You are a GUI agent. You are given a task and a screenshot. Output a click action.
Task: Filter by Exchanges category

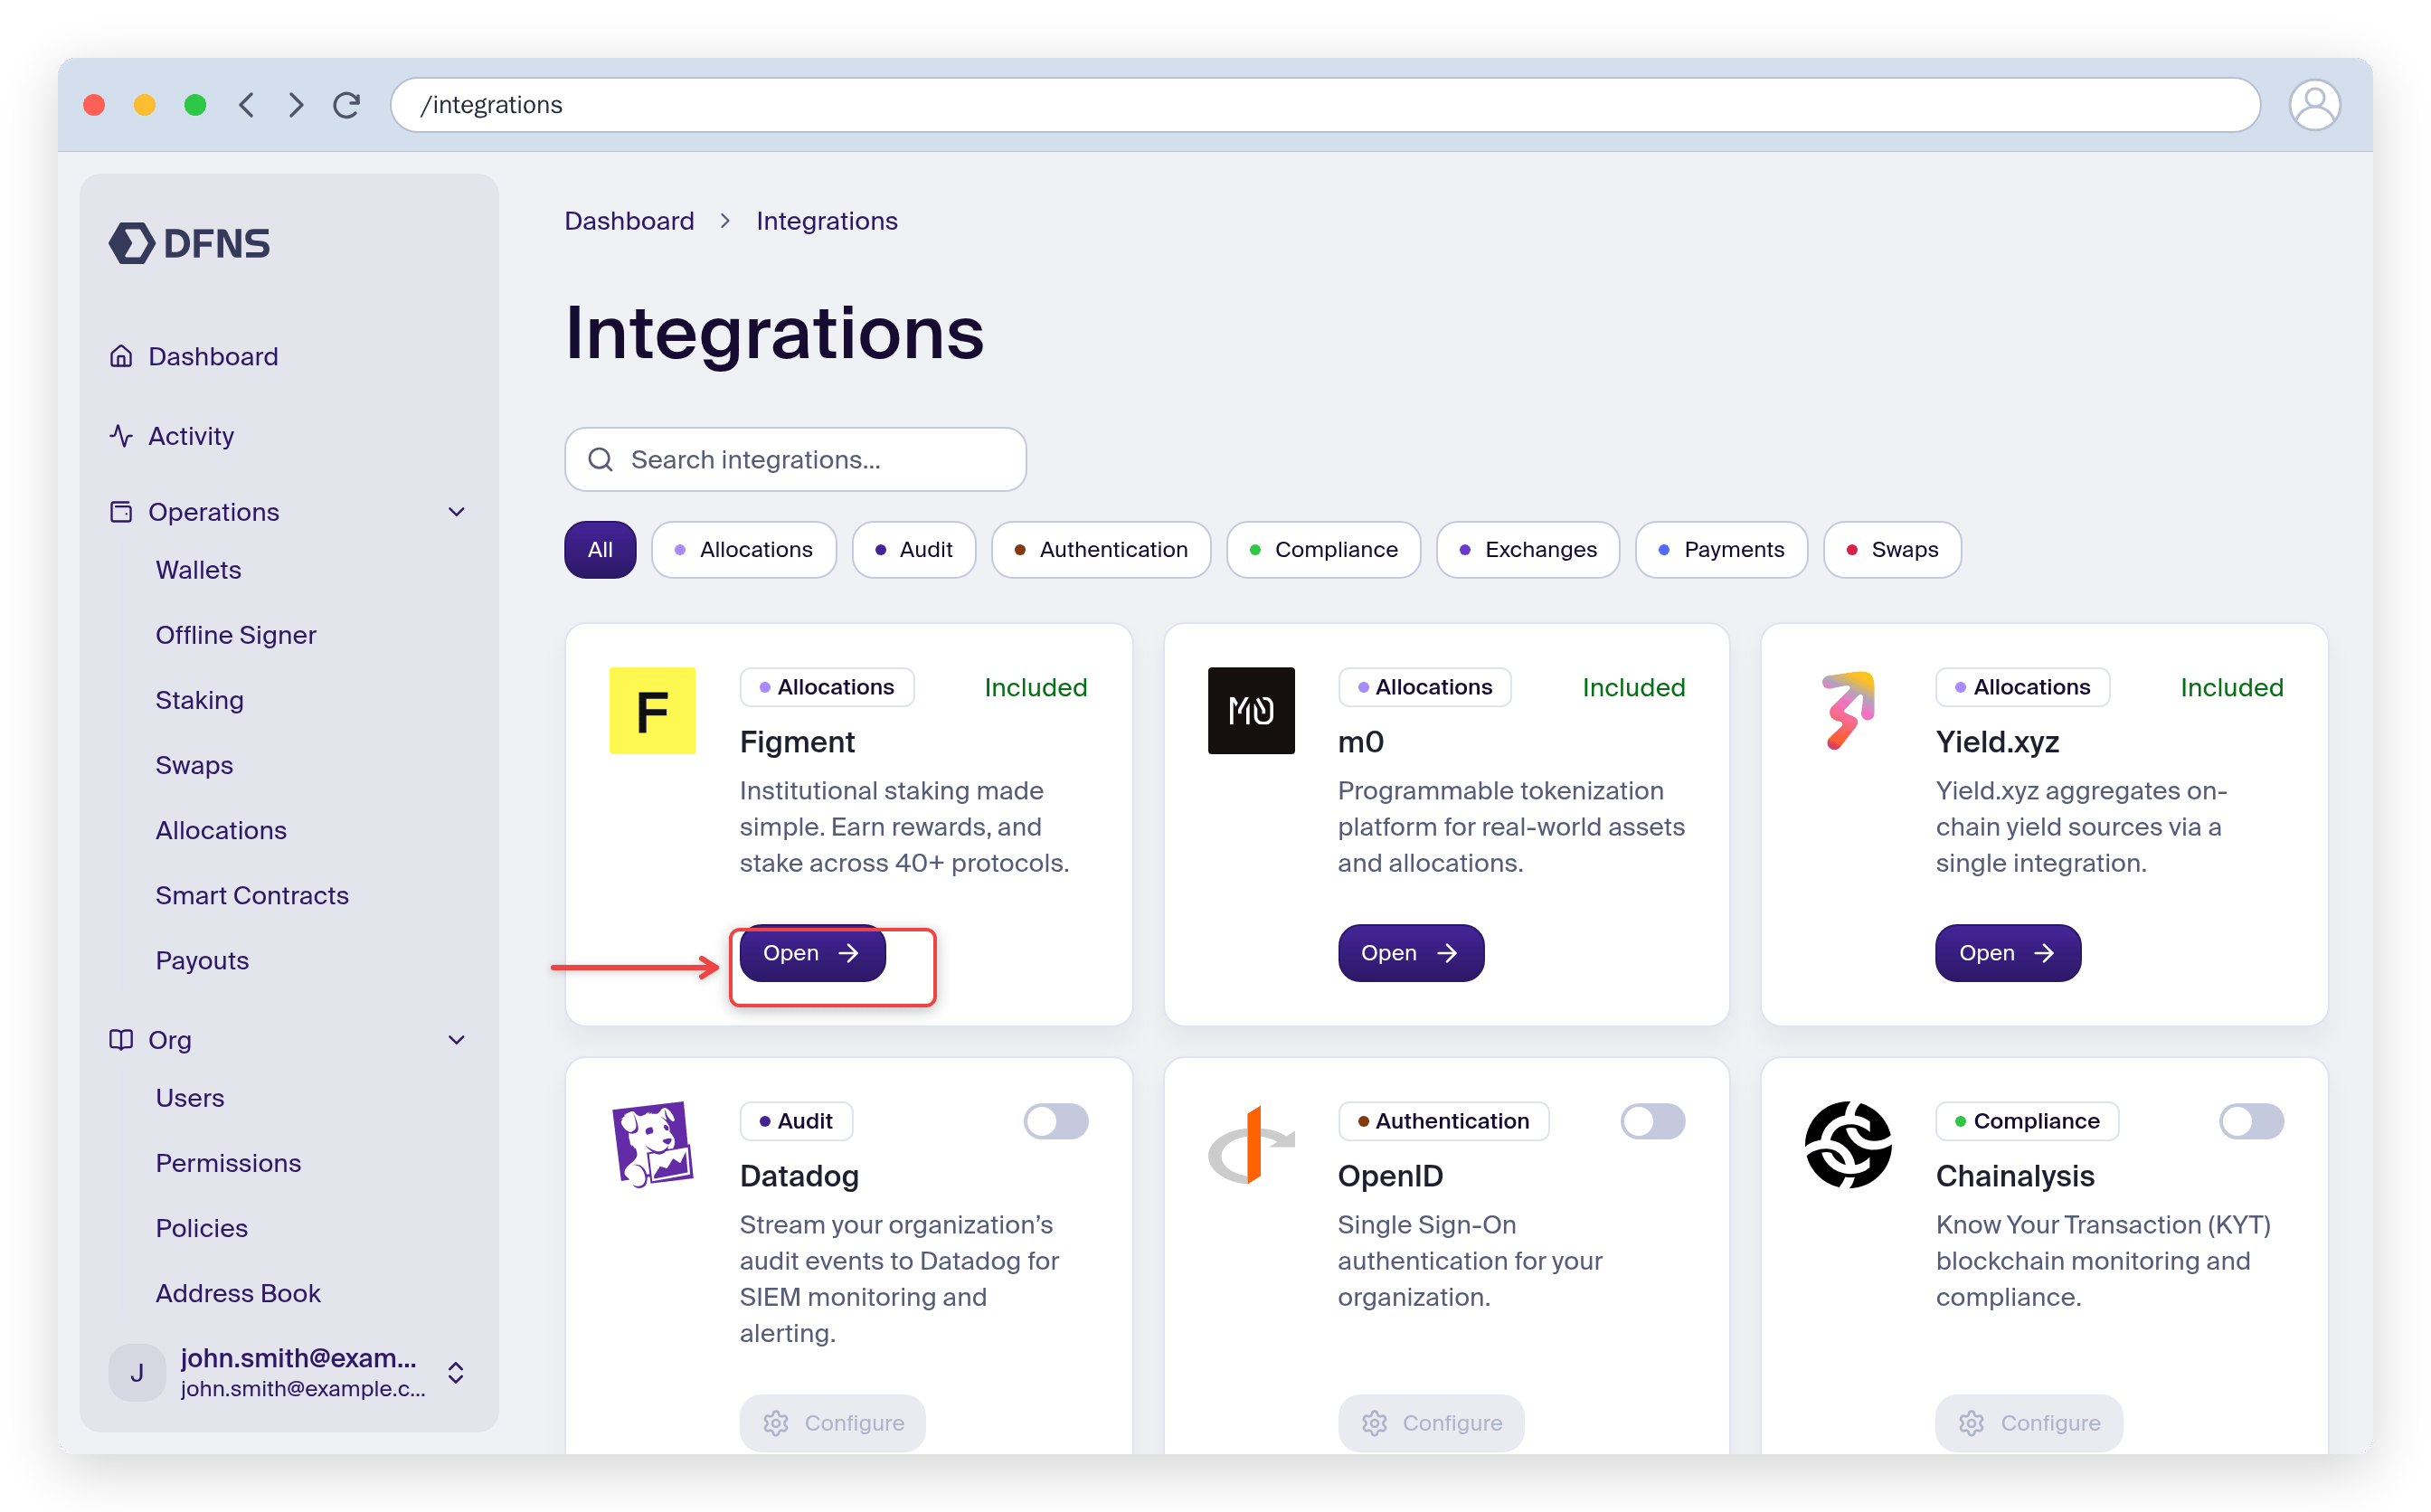click(x=1528, y=549)
